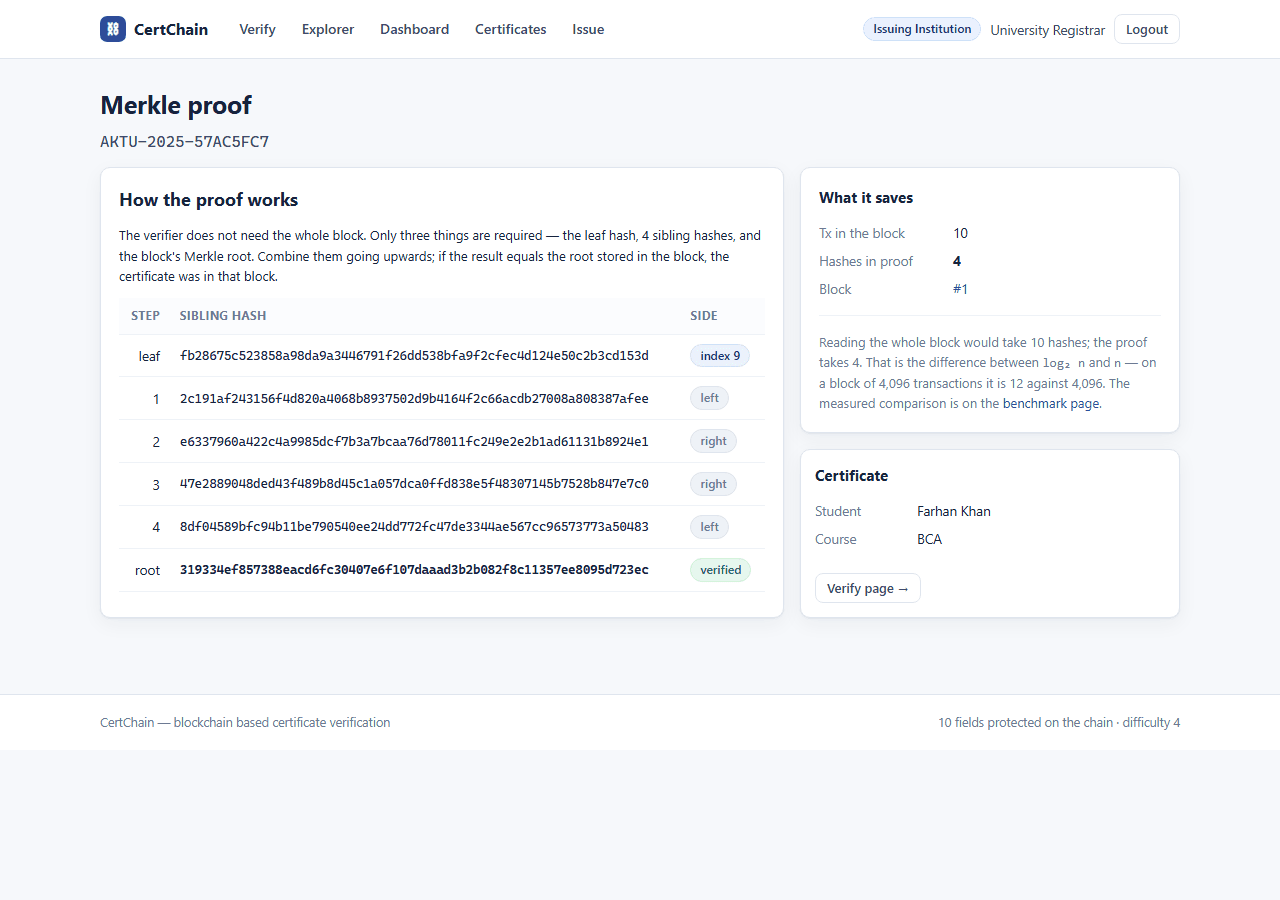Image resolution: width=1280 pixels, height=900 pixels.
Task: Click the SIBLING HASH column header
Action: (223, 316)
